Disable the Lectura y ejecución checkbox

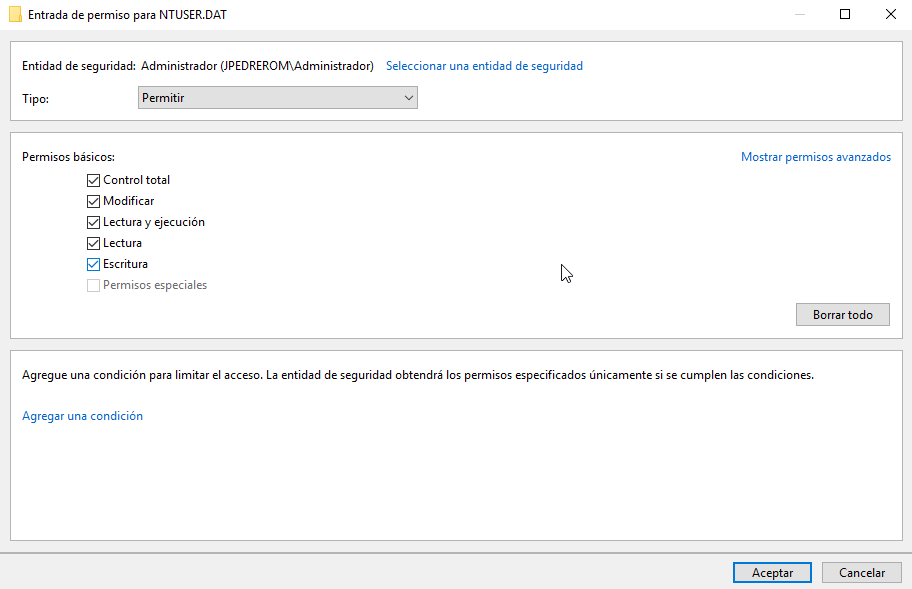(94, 223)
